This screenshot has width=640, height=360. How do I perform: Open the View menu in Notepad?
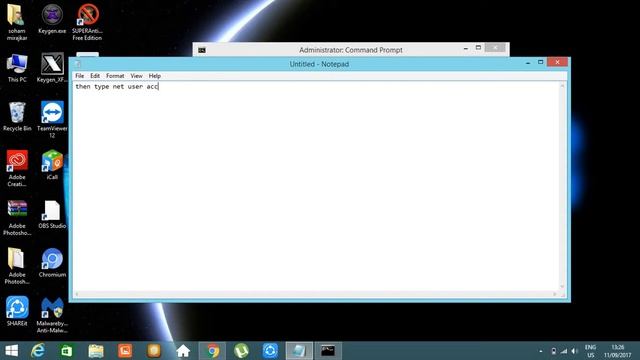pyautogui.click(x=136, y=76)
